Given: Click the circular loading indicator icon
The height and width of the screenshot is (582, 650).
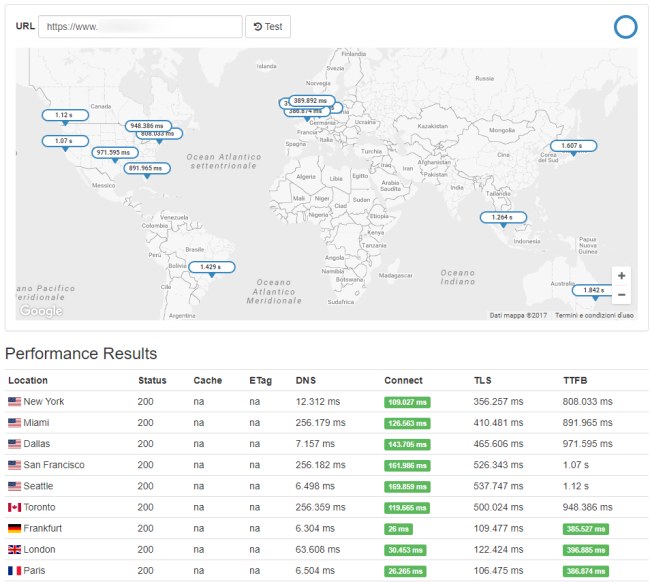Looking at the screenshot, I should pos(625,27).
